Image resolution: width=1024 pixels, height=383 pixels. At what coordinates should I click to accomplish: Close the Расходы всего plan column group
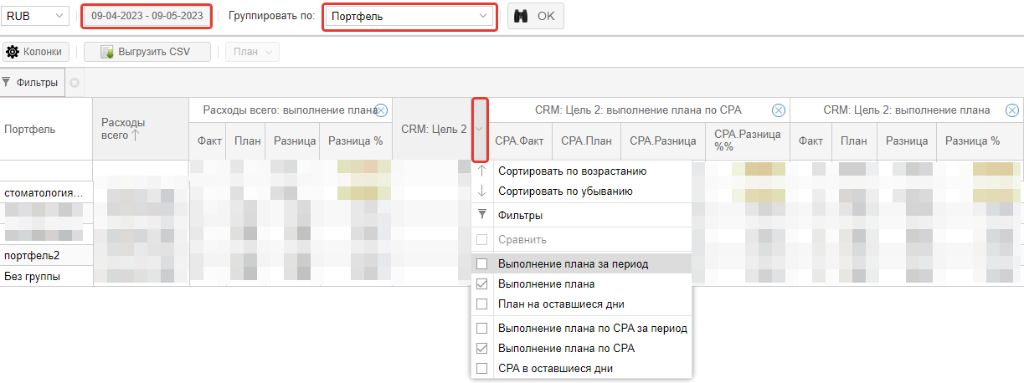pyautogui.click(x=382, y=110)
